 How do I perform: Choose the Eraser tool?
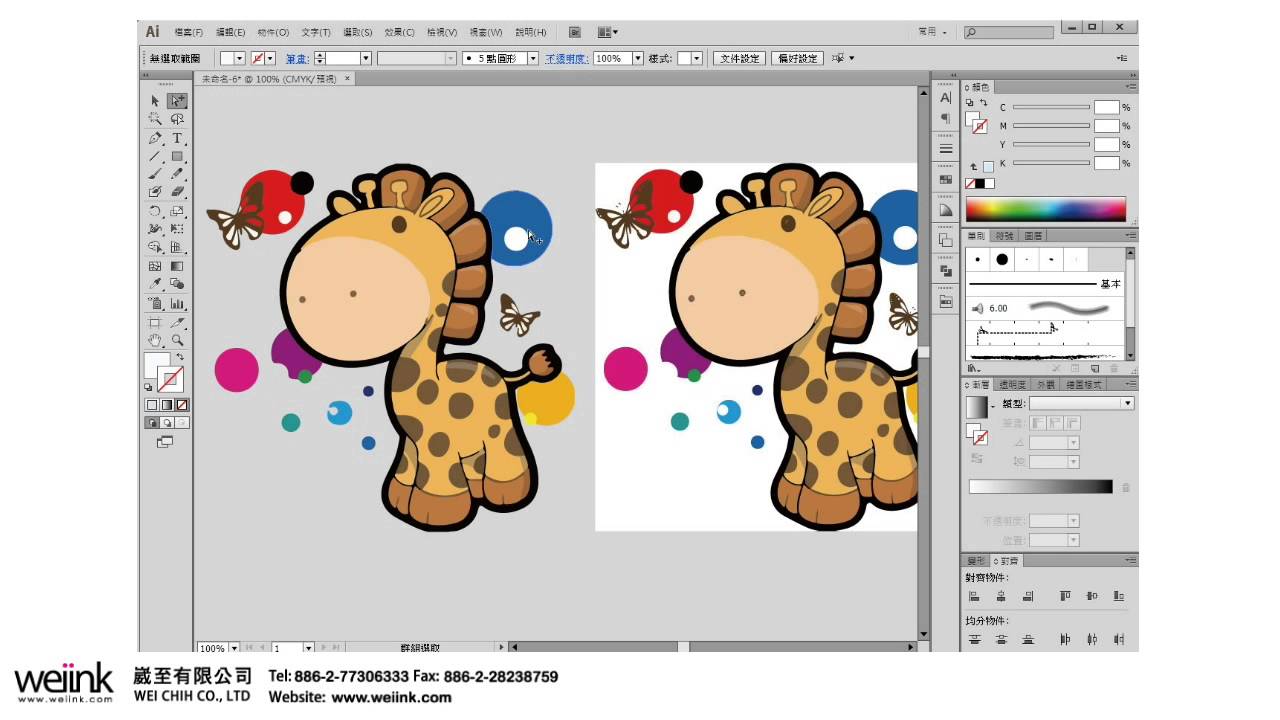point(177,192)
